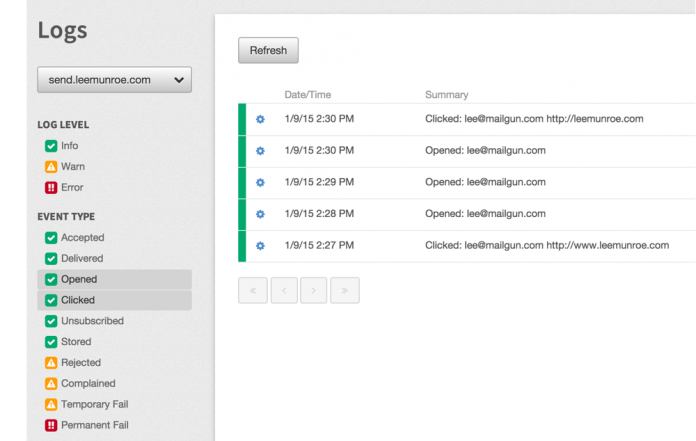The width and height of the screenshot is (696, 441).
Task: Disable the Warn log level filter
Action: tap(51, 167)
